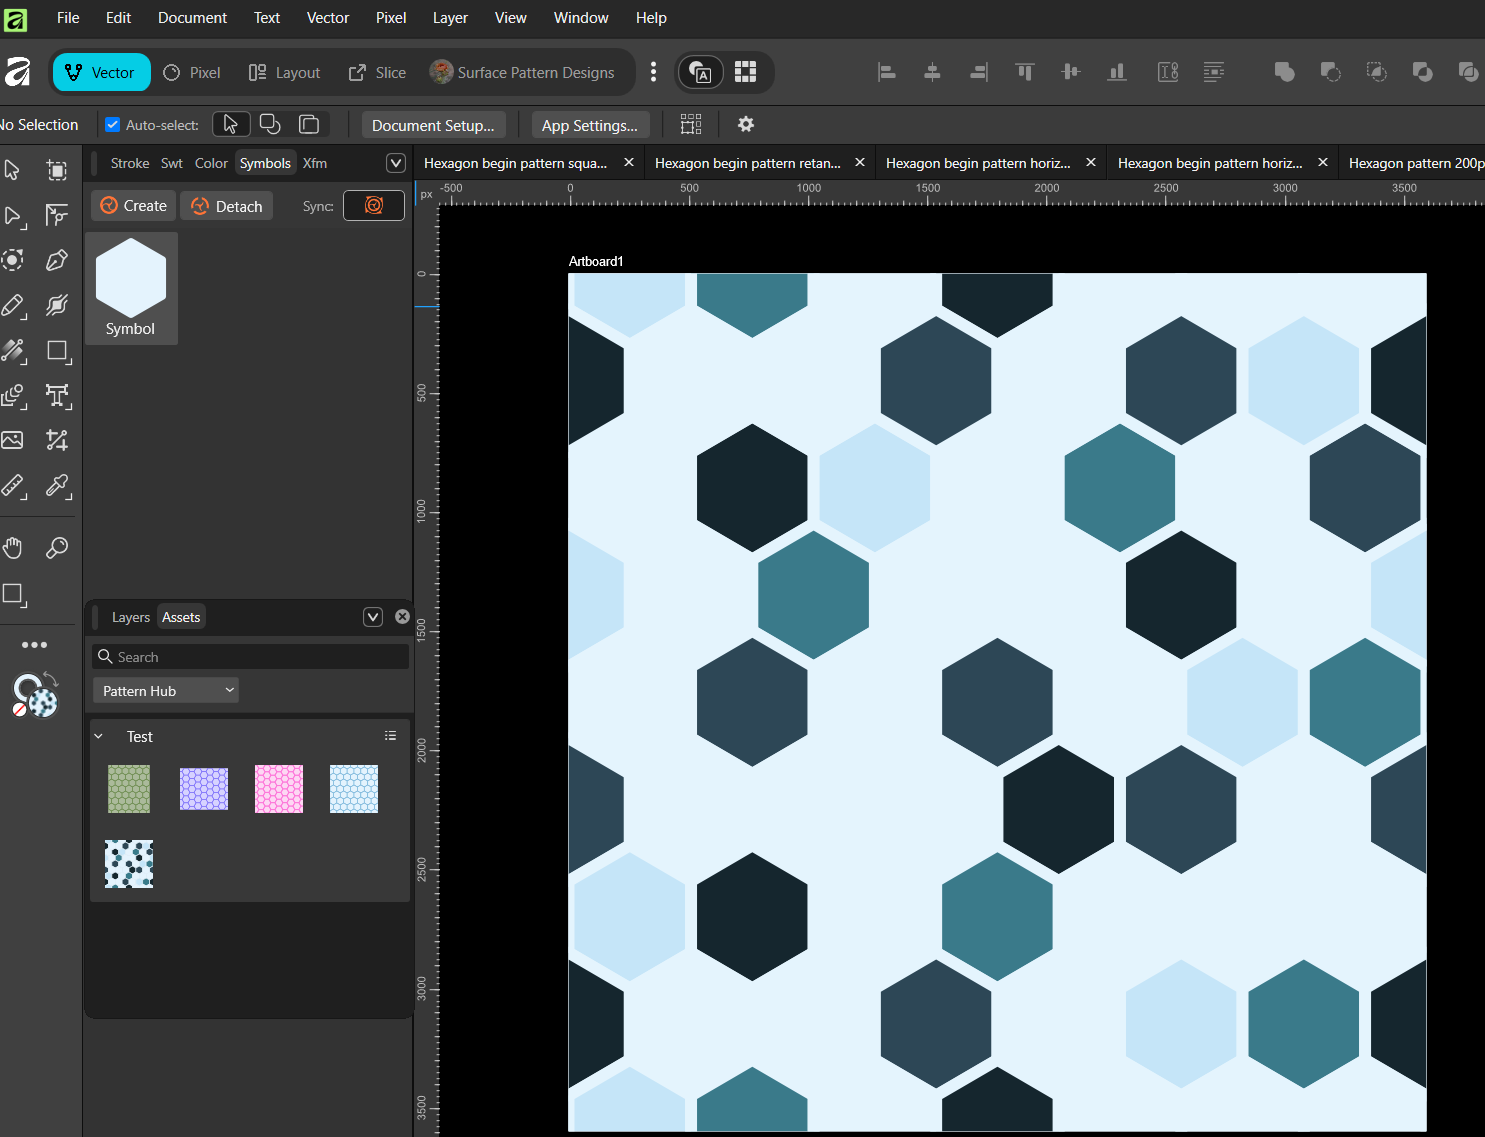The width and height of the screenshot is (1485, 1137).
Task: Select the Hand view tool
Action: (x=13, y=548)
